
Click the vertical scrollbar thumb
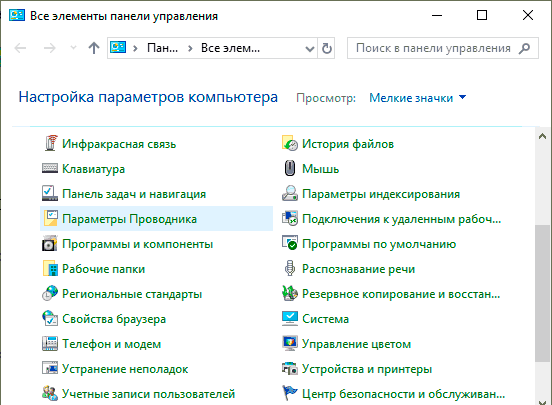542,293
